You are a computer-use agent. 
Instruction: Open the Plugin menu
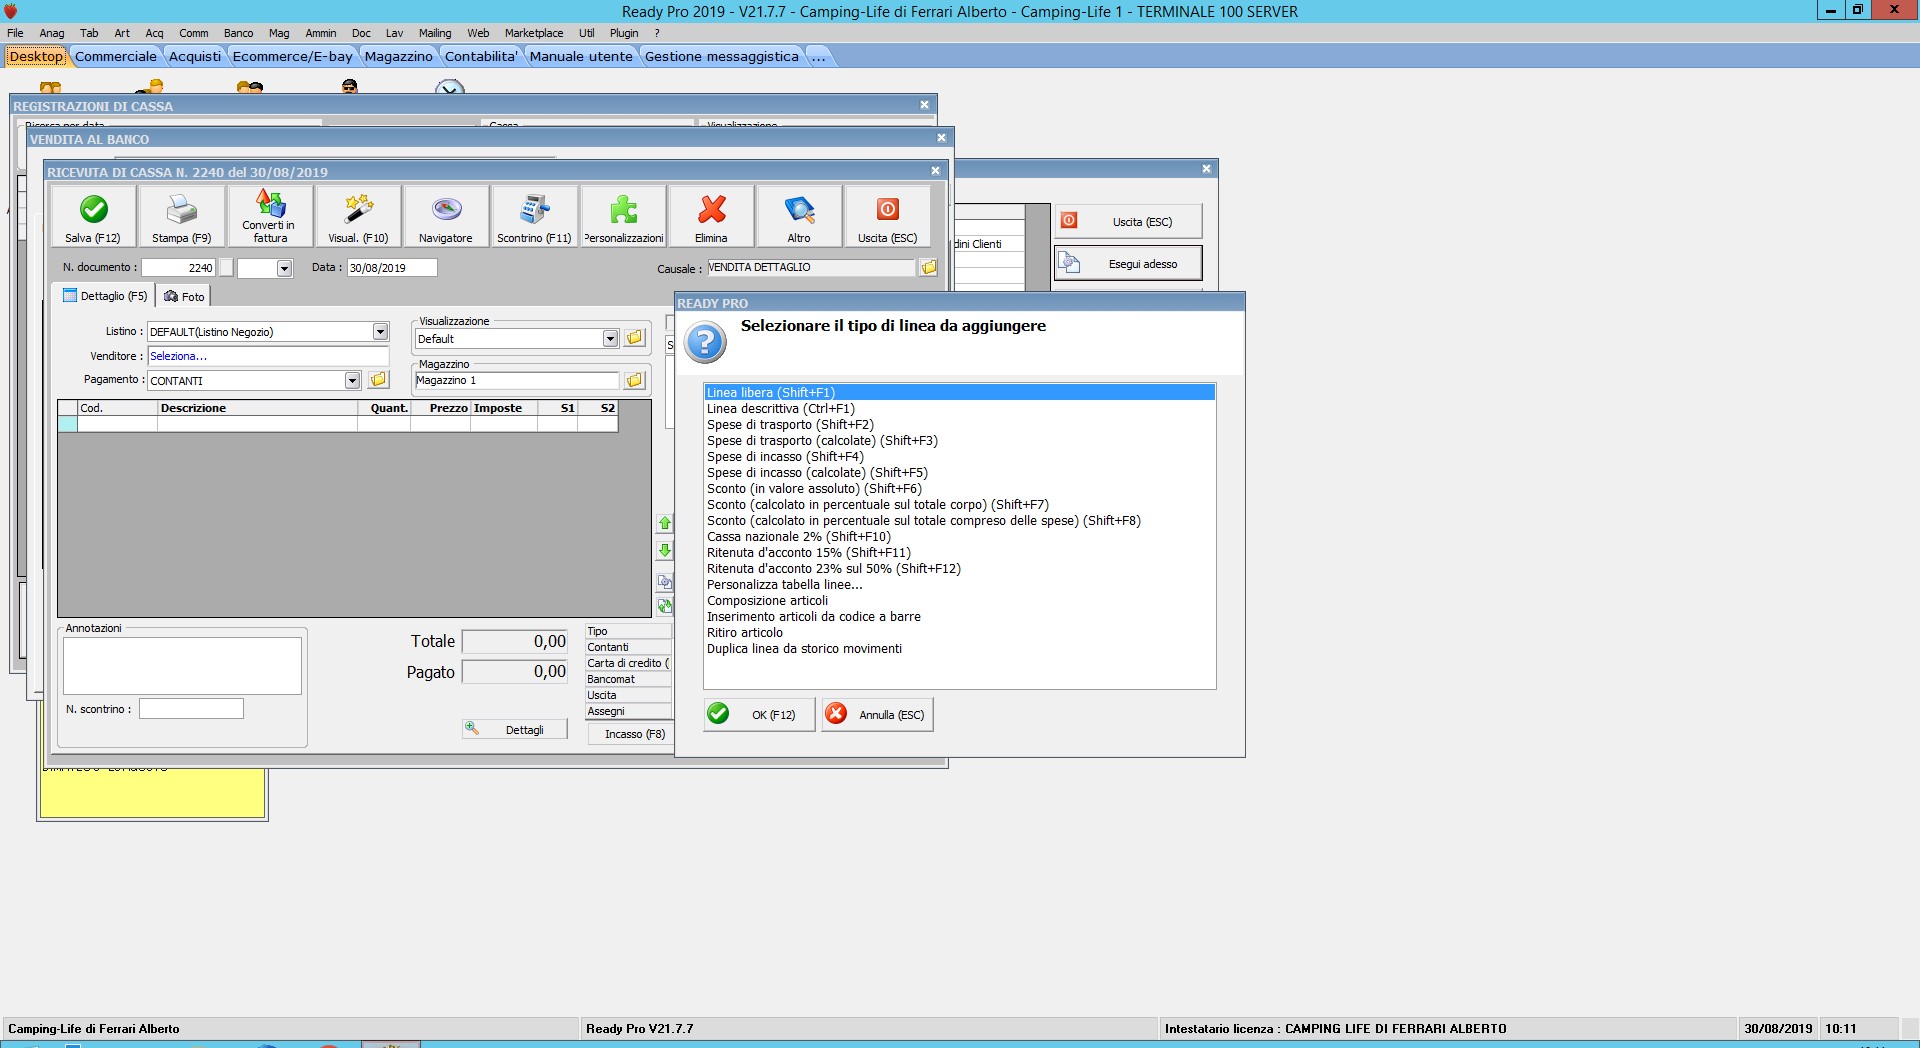click(x=624, y=33)
